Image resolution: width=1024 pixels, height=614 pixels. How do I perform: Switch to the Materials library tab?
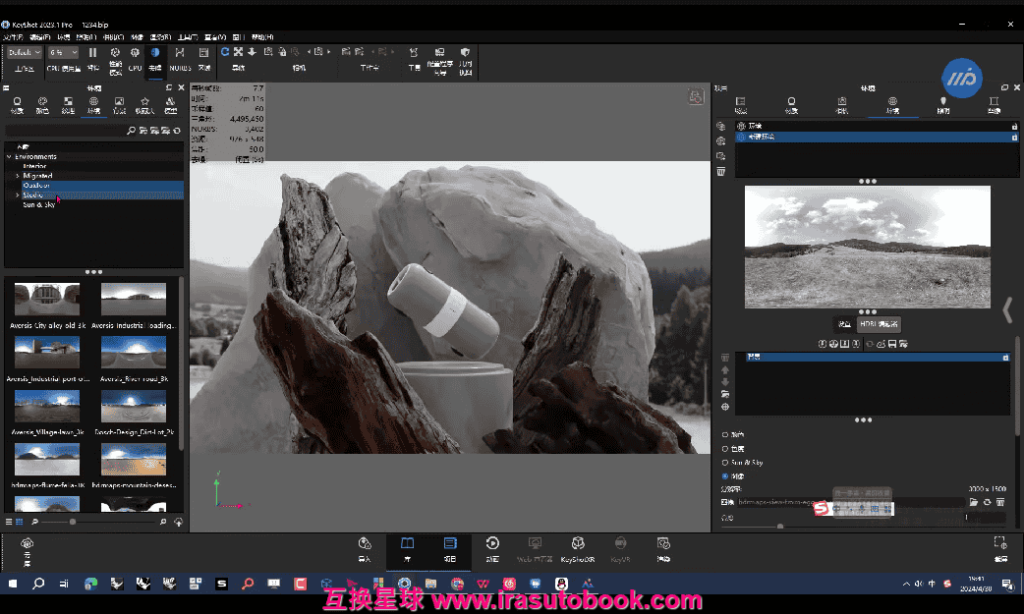[17, 105]
